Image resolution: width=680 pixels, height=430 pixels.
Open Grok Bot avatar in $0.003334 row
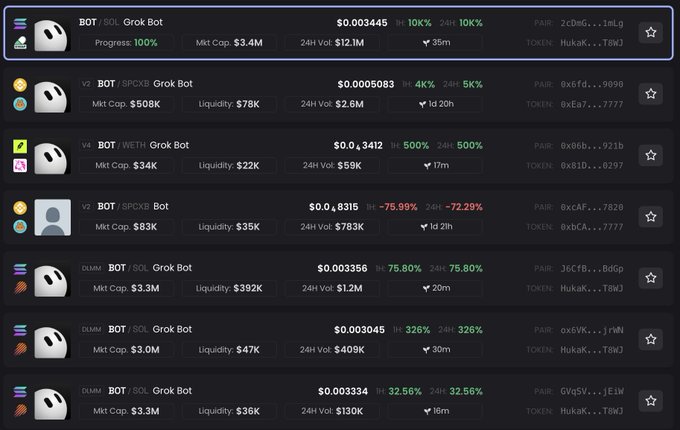(52, 403)
